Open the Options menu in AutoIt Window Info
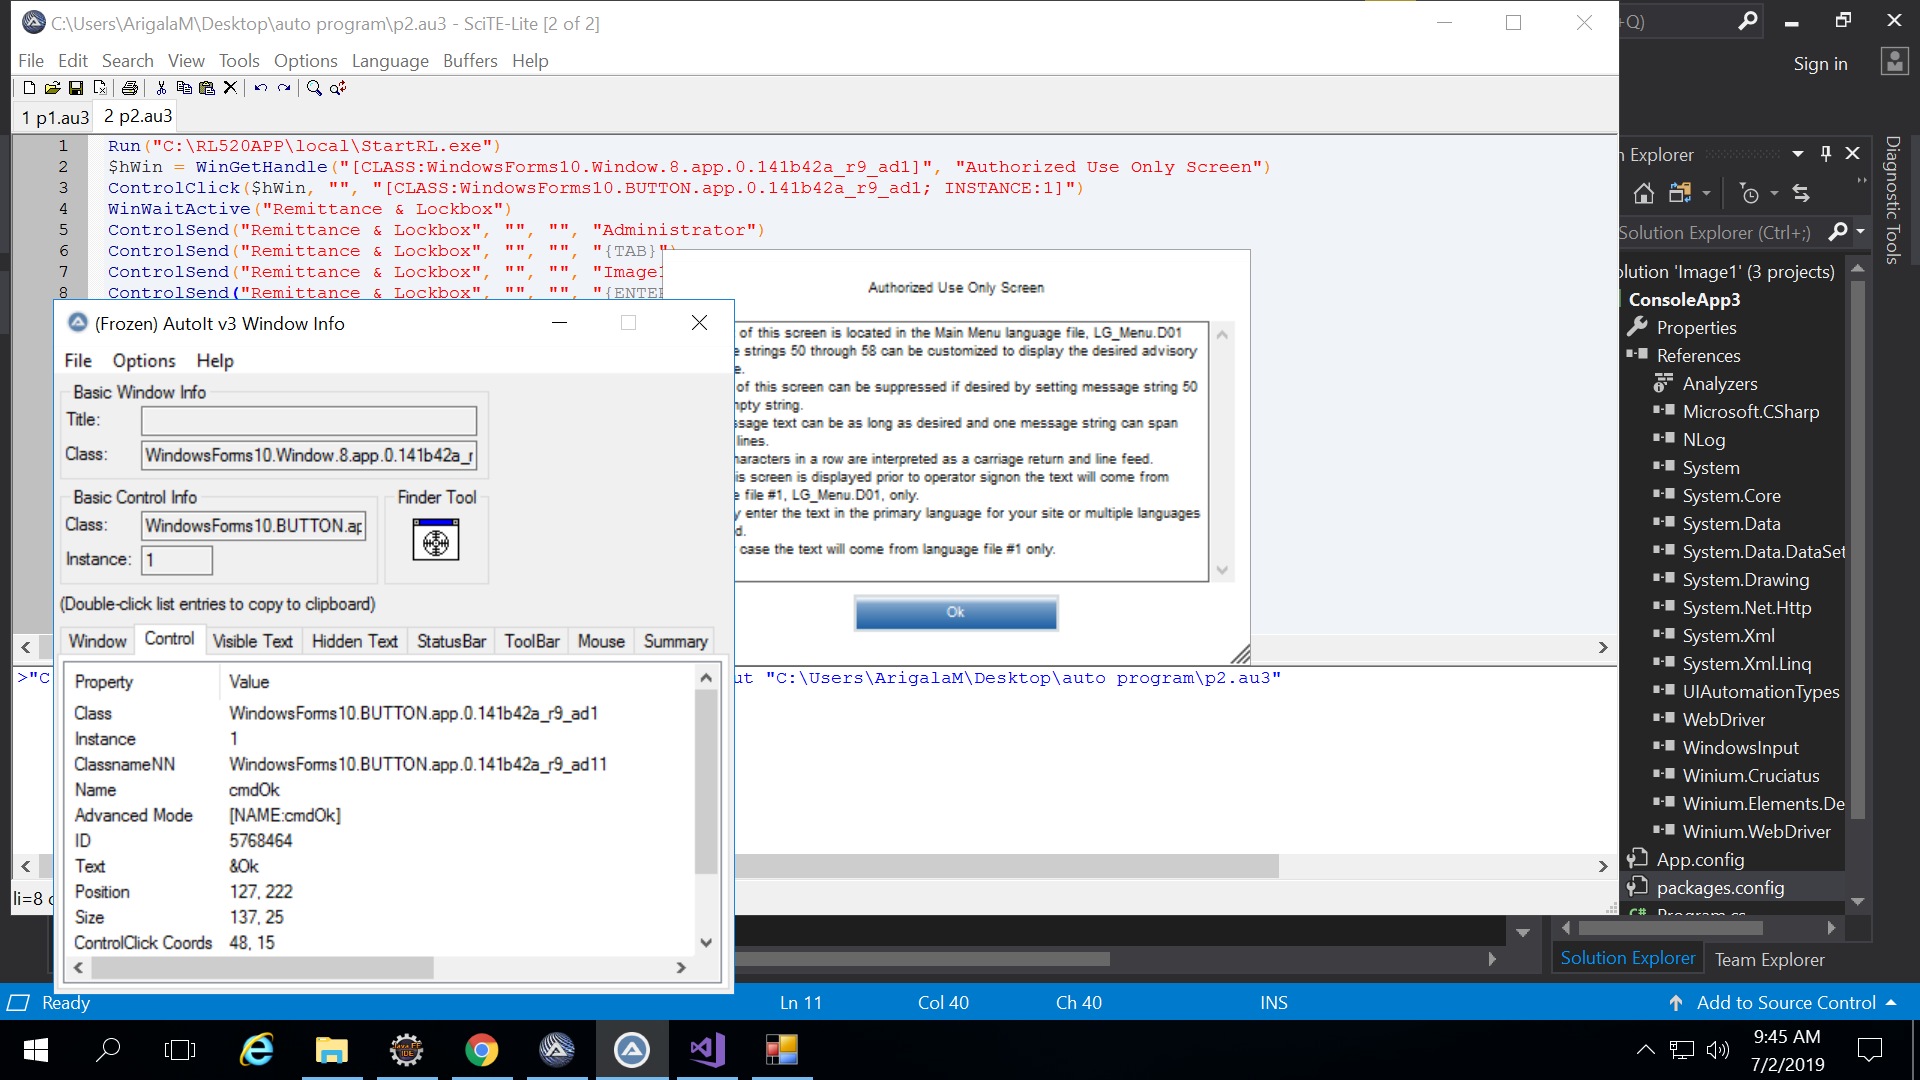1920x1080 pixels. (x=143, y=361)
